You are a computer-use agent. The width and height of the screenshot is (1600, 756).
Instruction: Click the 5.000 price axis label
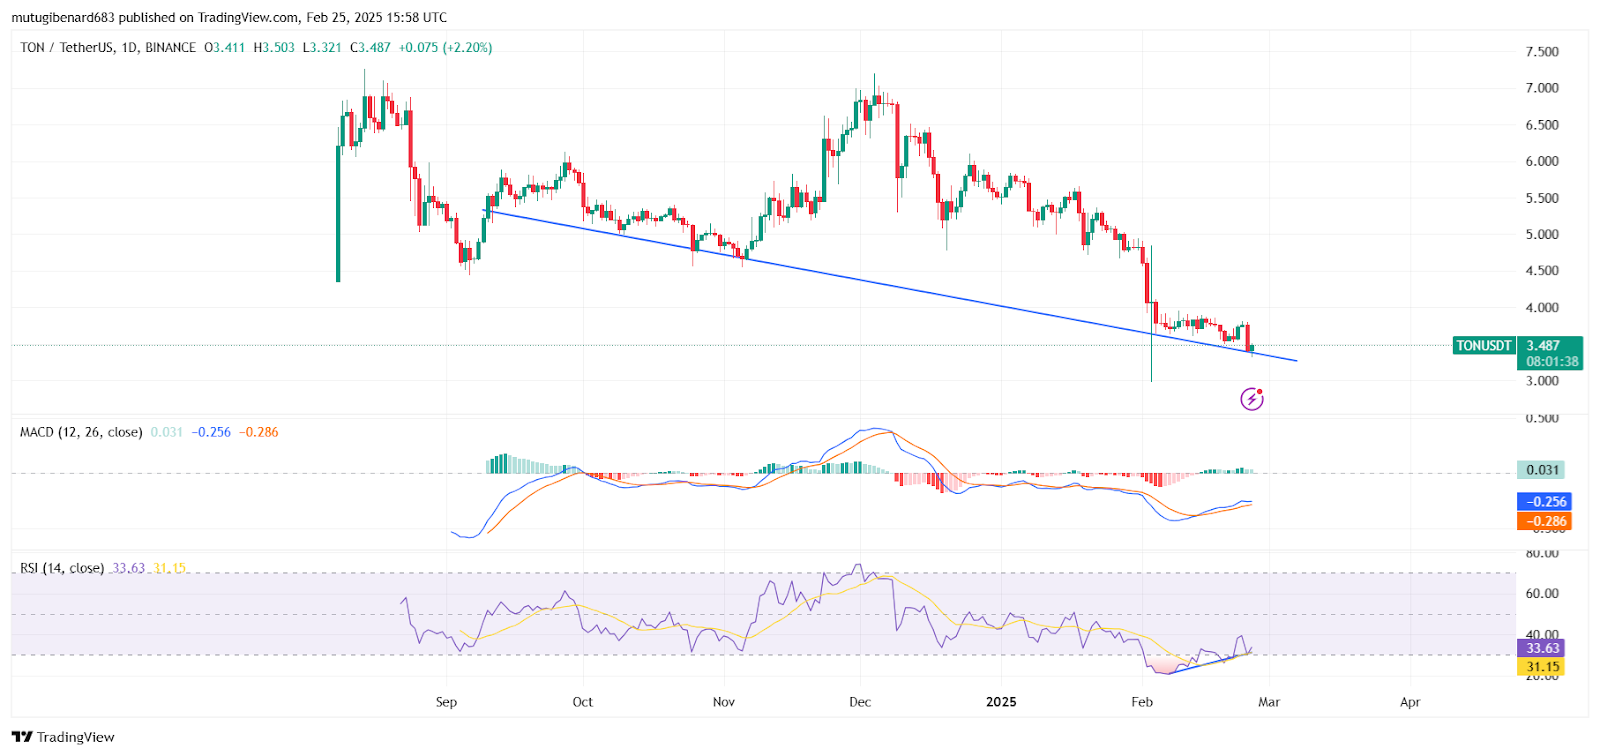coord(1542,234)
